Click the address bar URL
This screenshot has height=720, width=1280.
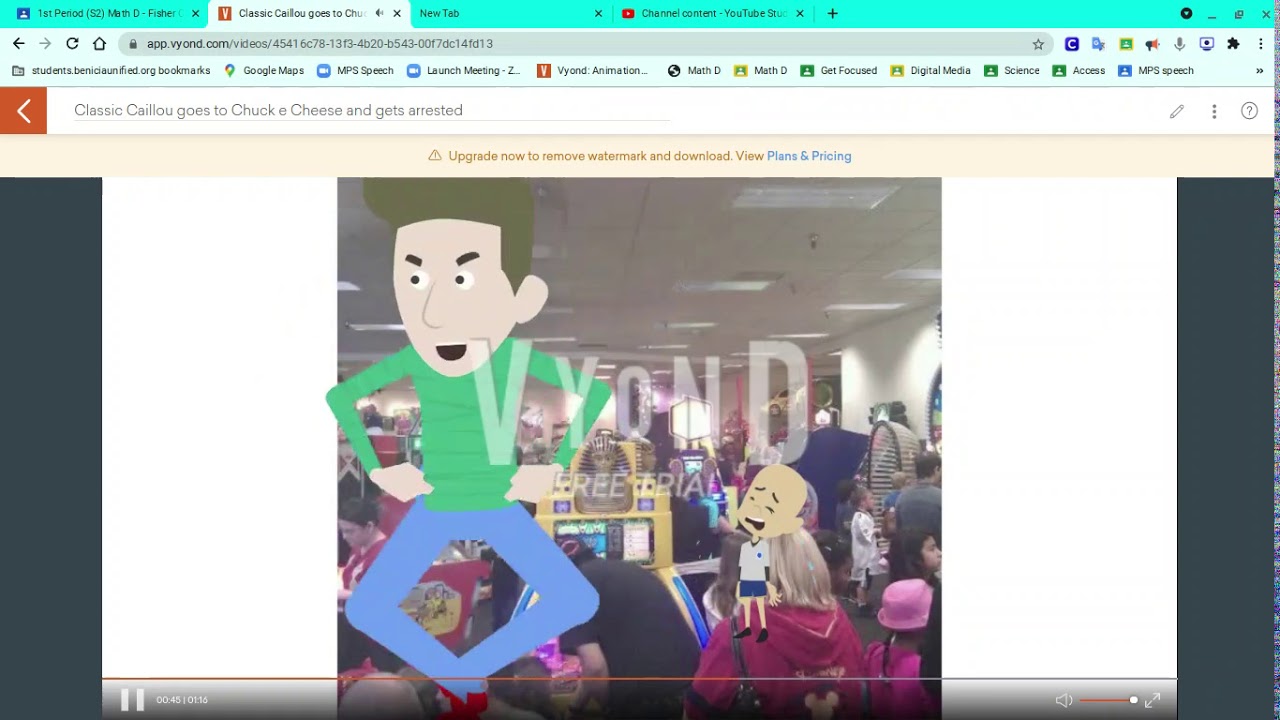click(x=320, y=44)
